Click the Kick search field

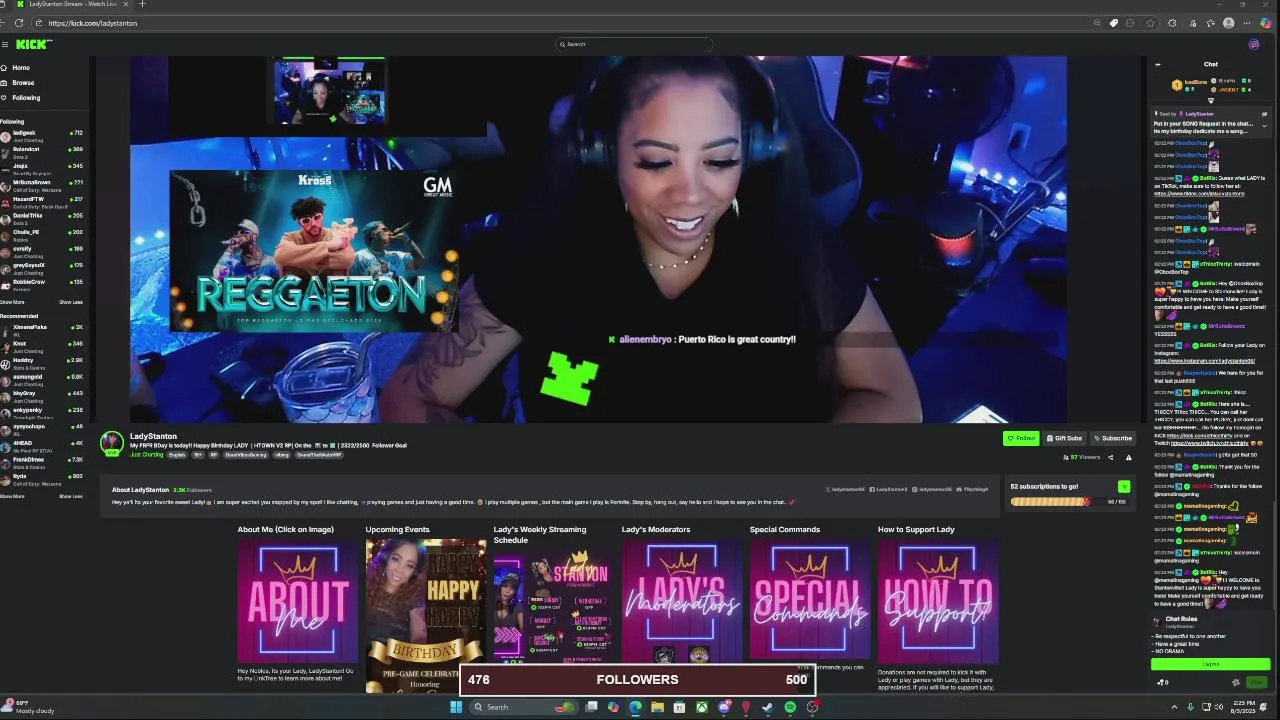click(634, 44)
